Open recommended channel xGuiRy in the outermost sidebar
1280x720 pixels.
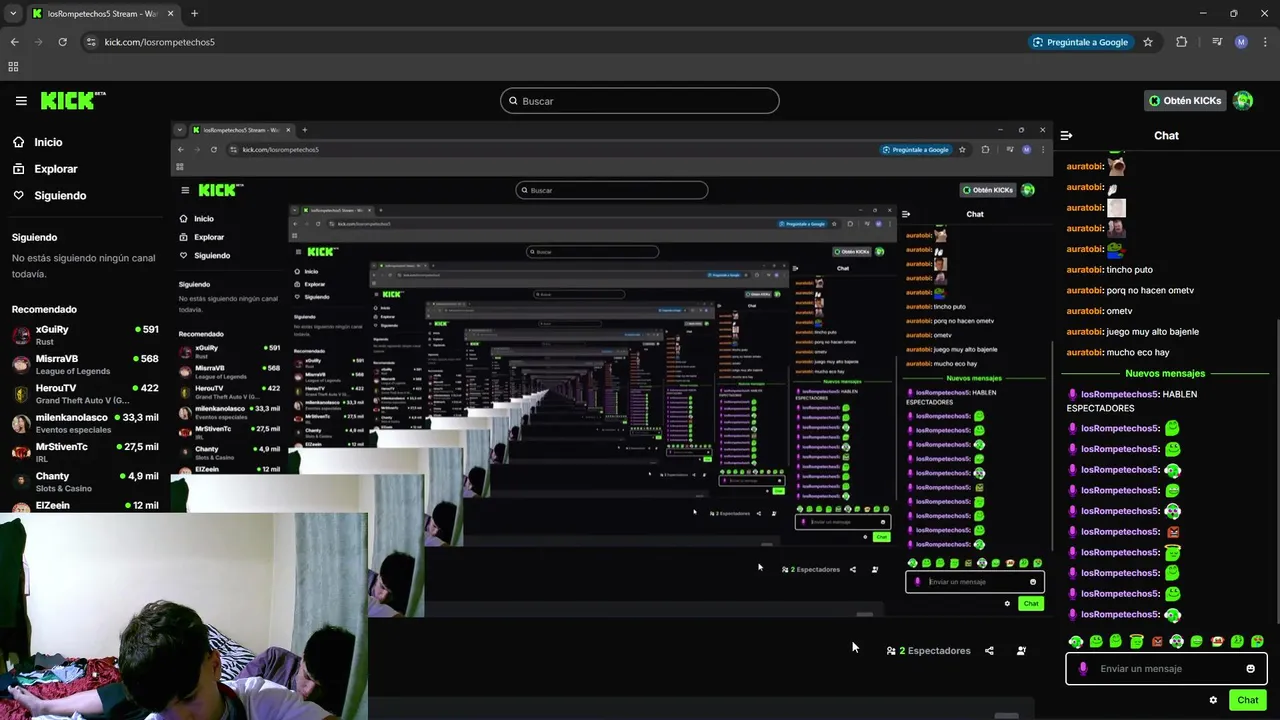(85, 335)
